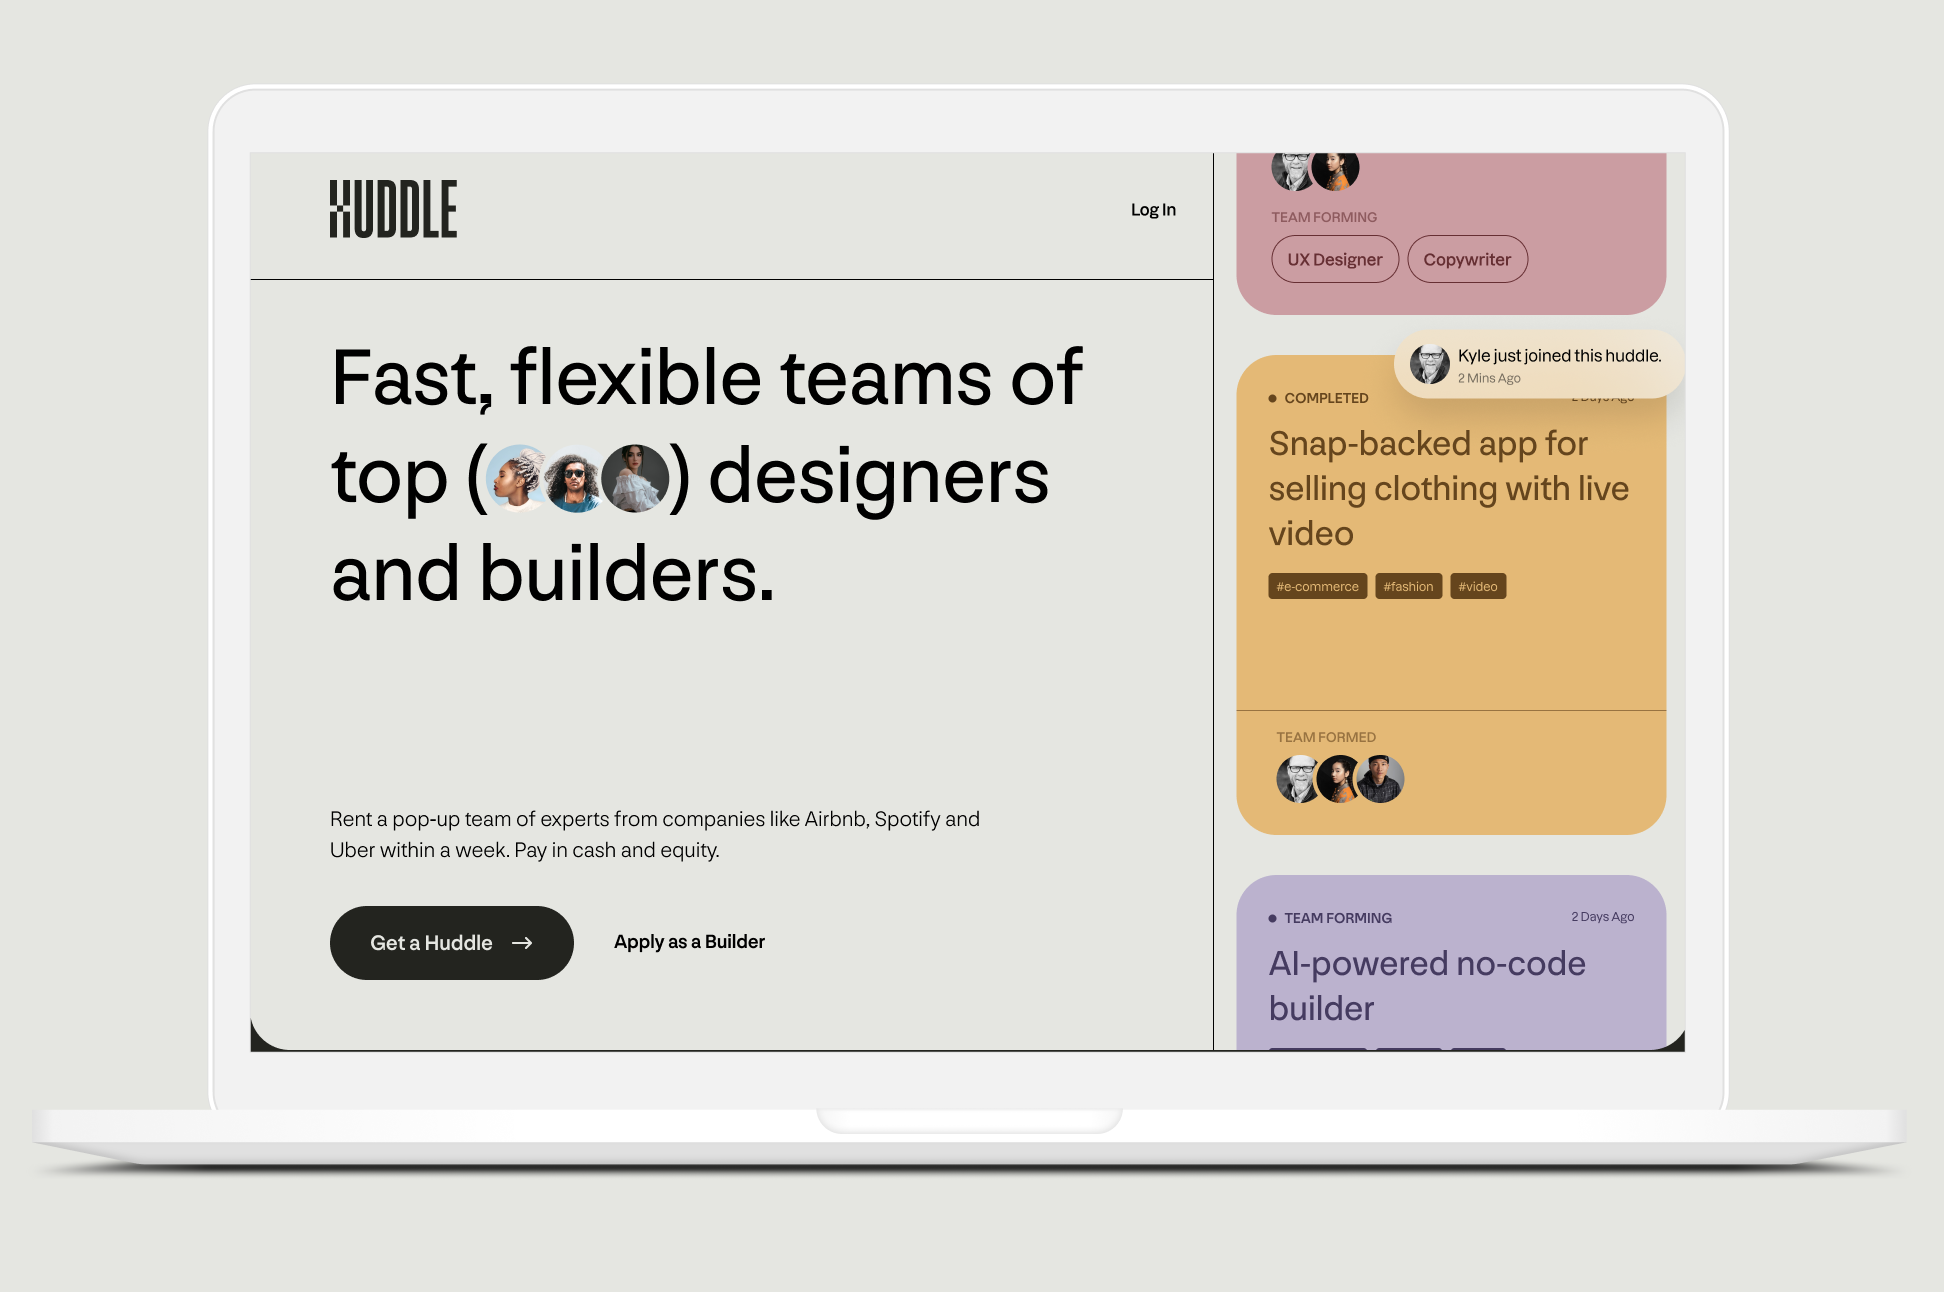Open the Apply as a Builder link

click(689, 942)
